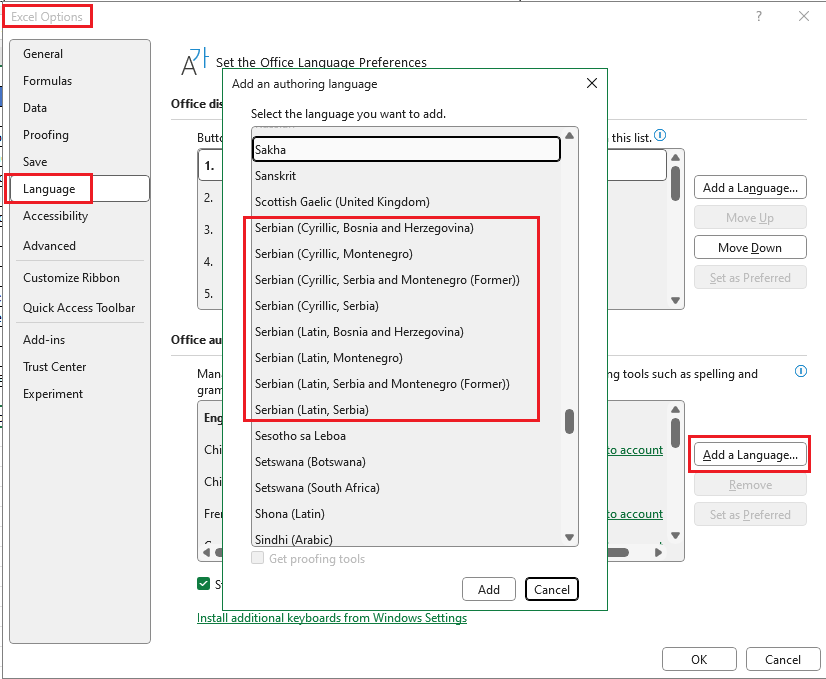Screen dimensions: 826x679
Task: Select Sakha in the language list
Action: coord(406,150)
